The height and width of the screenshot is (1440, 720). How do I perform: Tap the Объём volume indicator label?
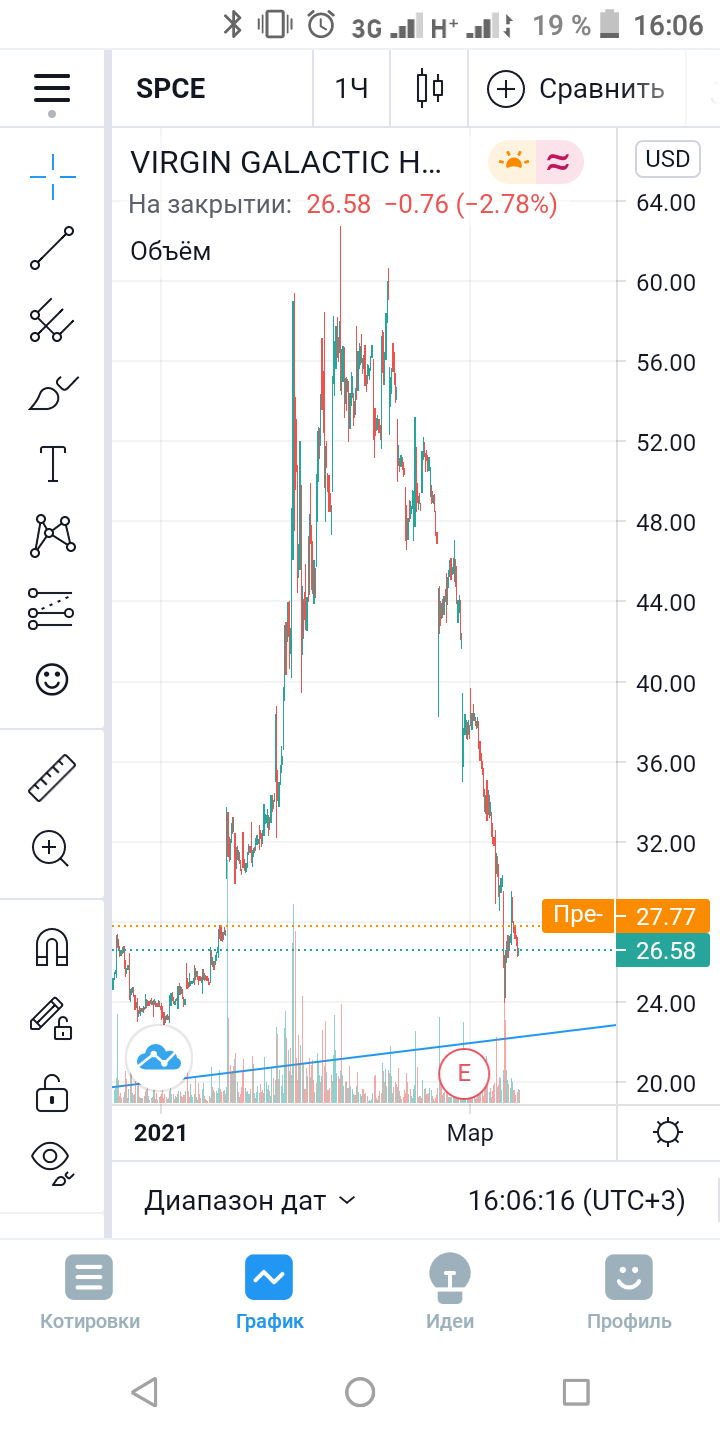click(171, 251)
